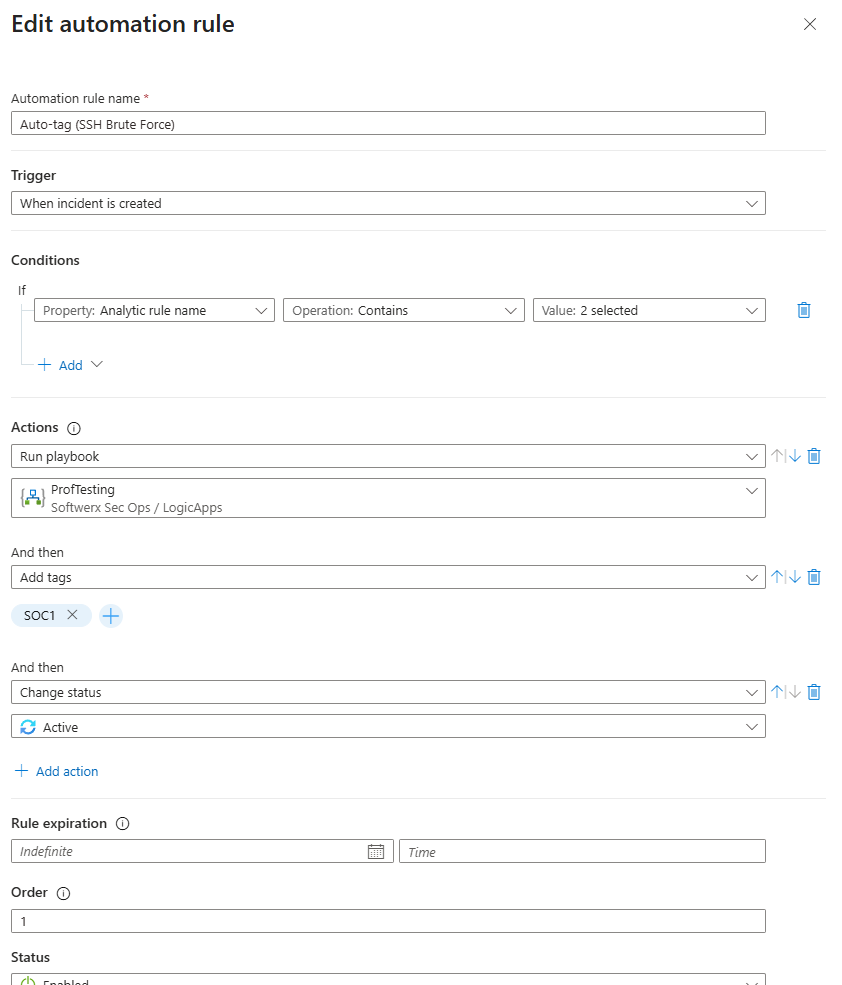Add a new tag with plus button
Viewport: 842px width, 985px height.
[x=111, y=616]
